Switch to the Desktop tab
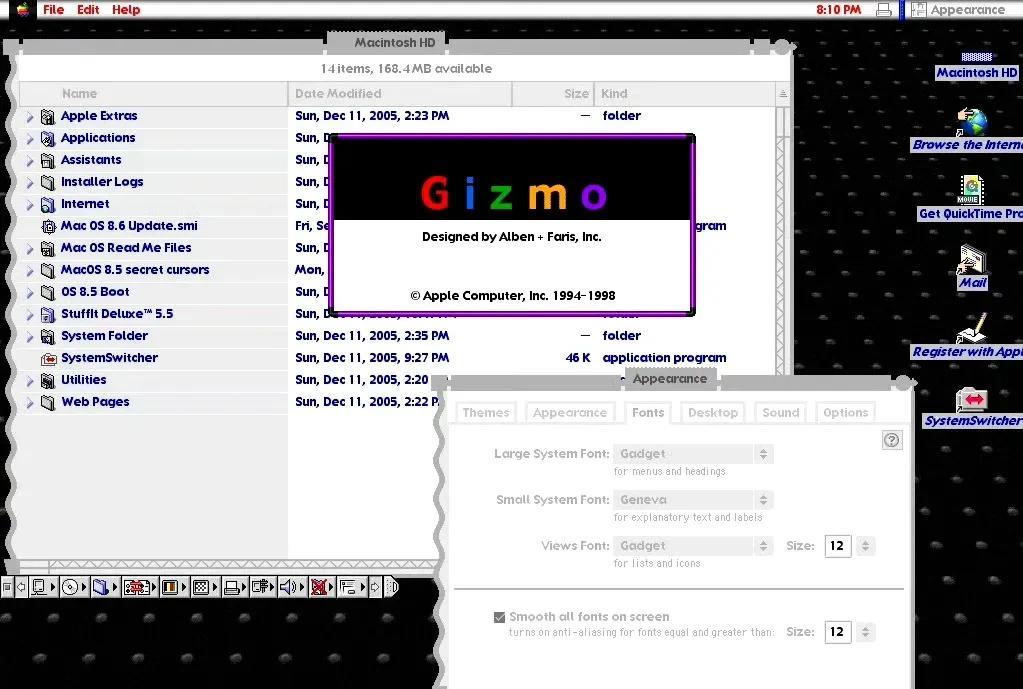The height and width of the screenshot is (689, 1023). [x=712, y=412]
